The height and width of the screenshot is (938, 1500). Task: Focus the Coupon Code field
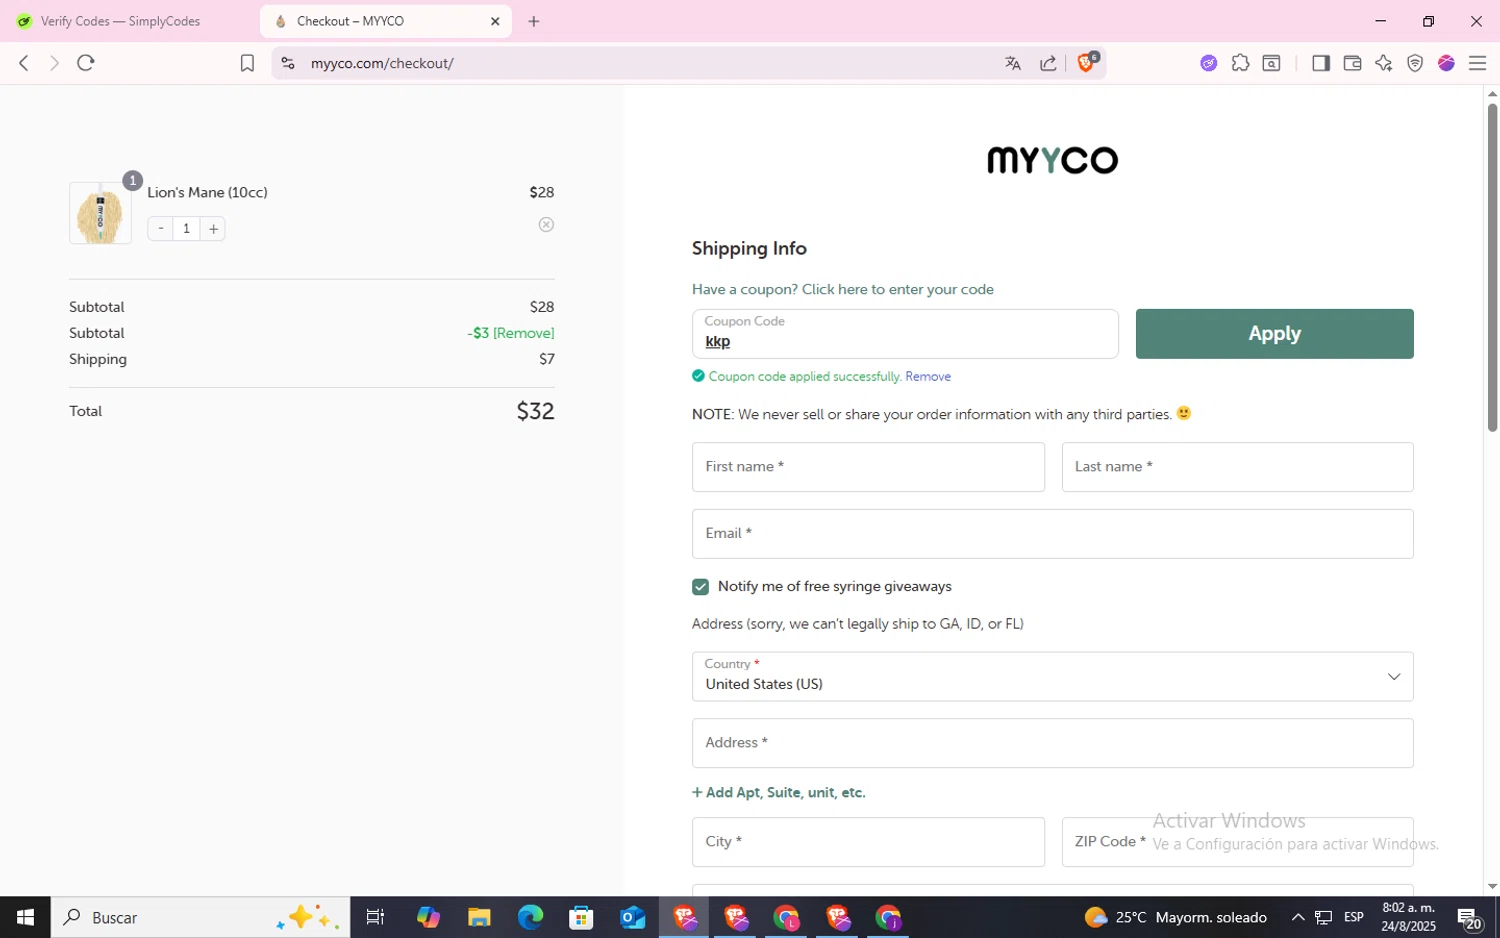[x=905, y=334]
